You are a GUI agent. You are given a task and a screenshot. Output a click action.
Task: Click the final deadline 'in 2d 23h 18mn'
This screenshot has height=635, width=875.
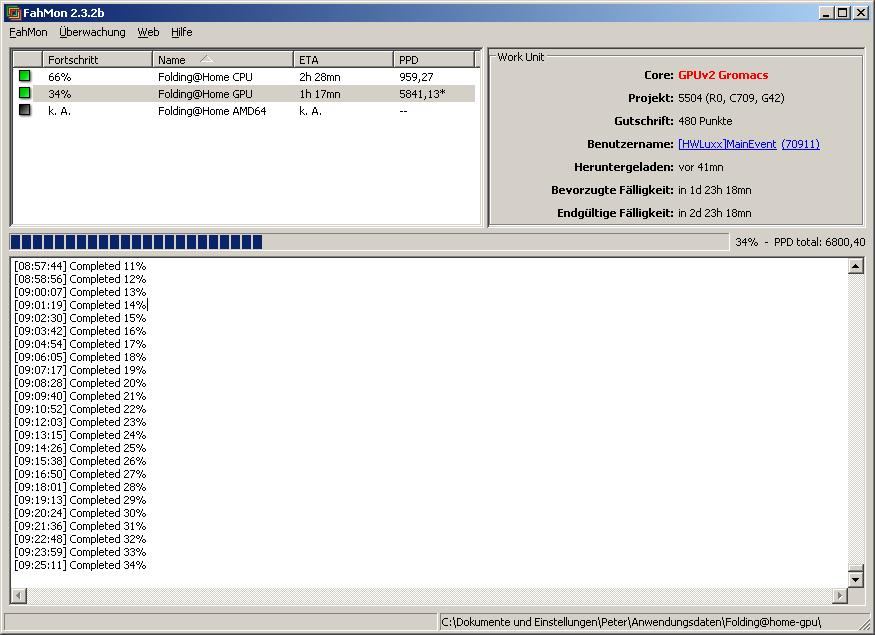point(715,213)
